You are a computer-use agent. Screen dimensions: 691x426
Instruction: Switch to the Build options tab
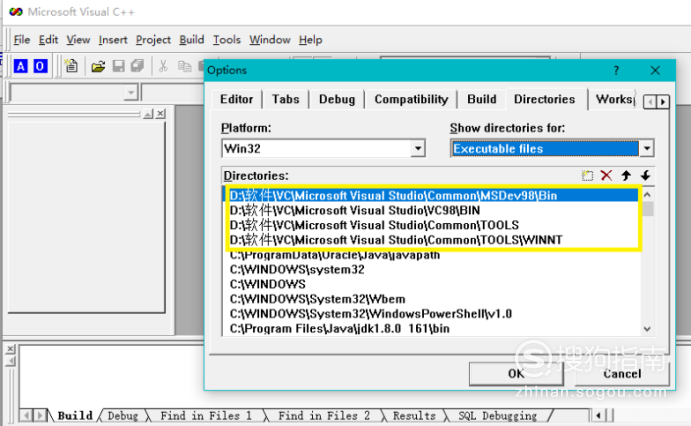click(482, 99)
